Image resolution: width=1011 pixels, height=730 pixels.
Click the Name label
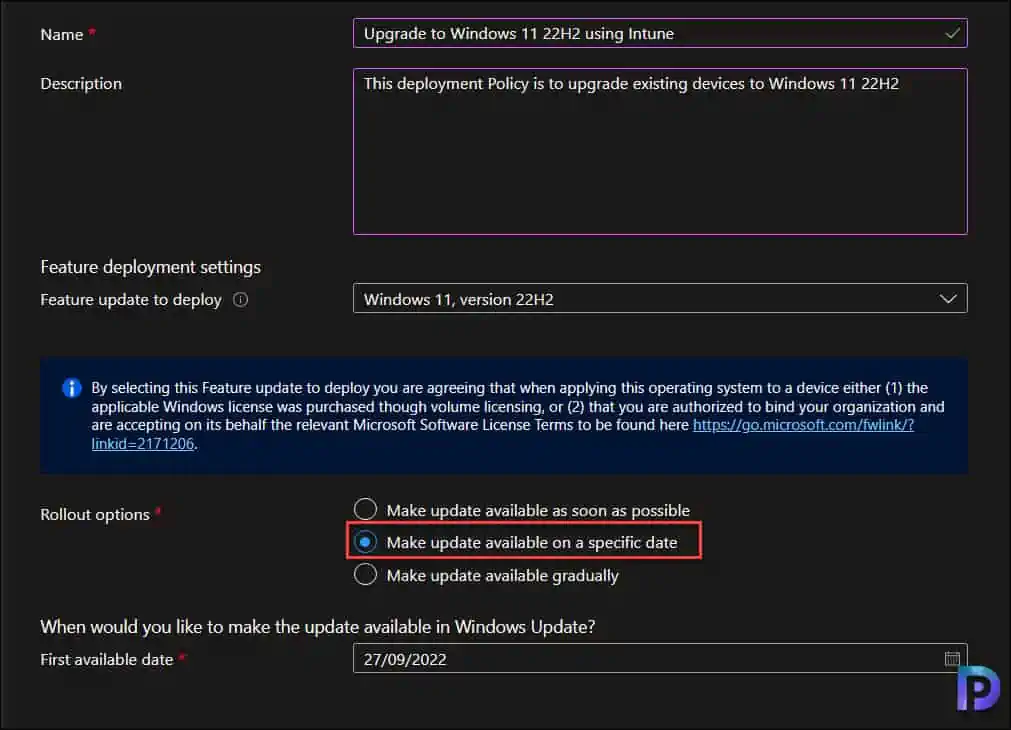[62, 35]
